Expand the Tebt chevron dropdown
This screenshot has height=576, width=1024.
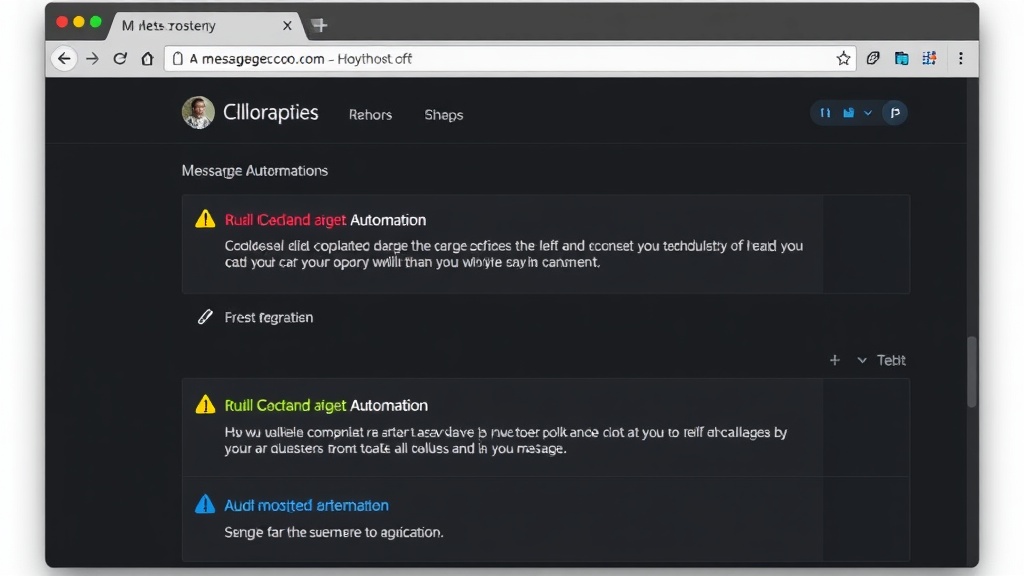click(862, 360)
